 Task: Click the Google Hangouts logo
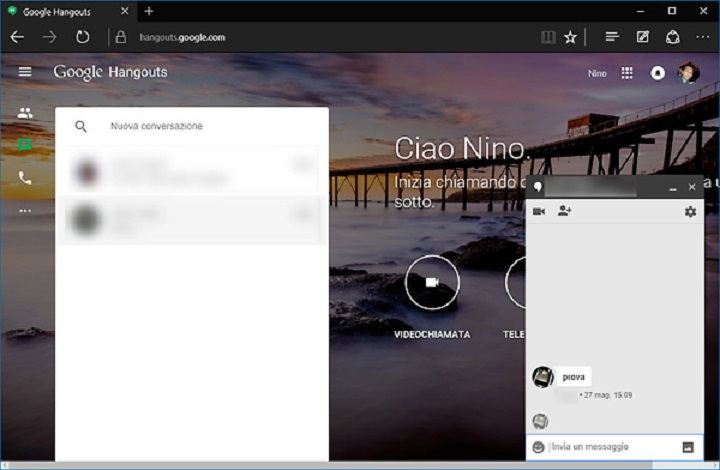point(110,73)
